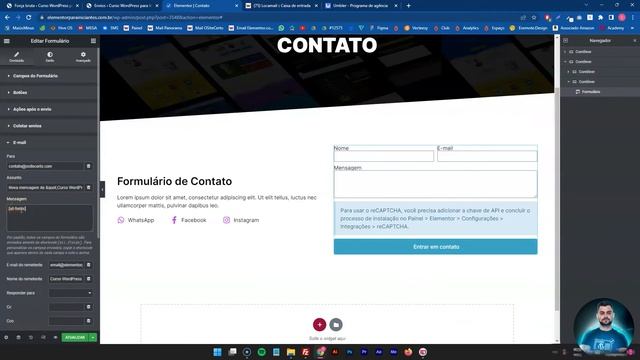640x360 pixels.
Task: Click the green Atualizar button
Action: 75,338
